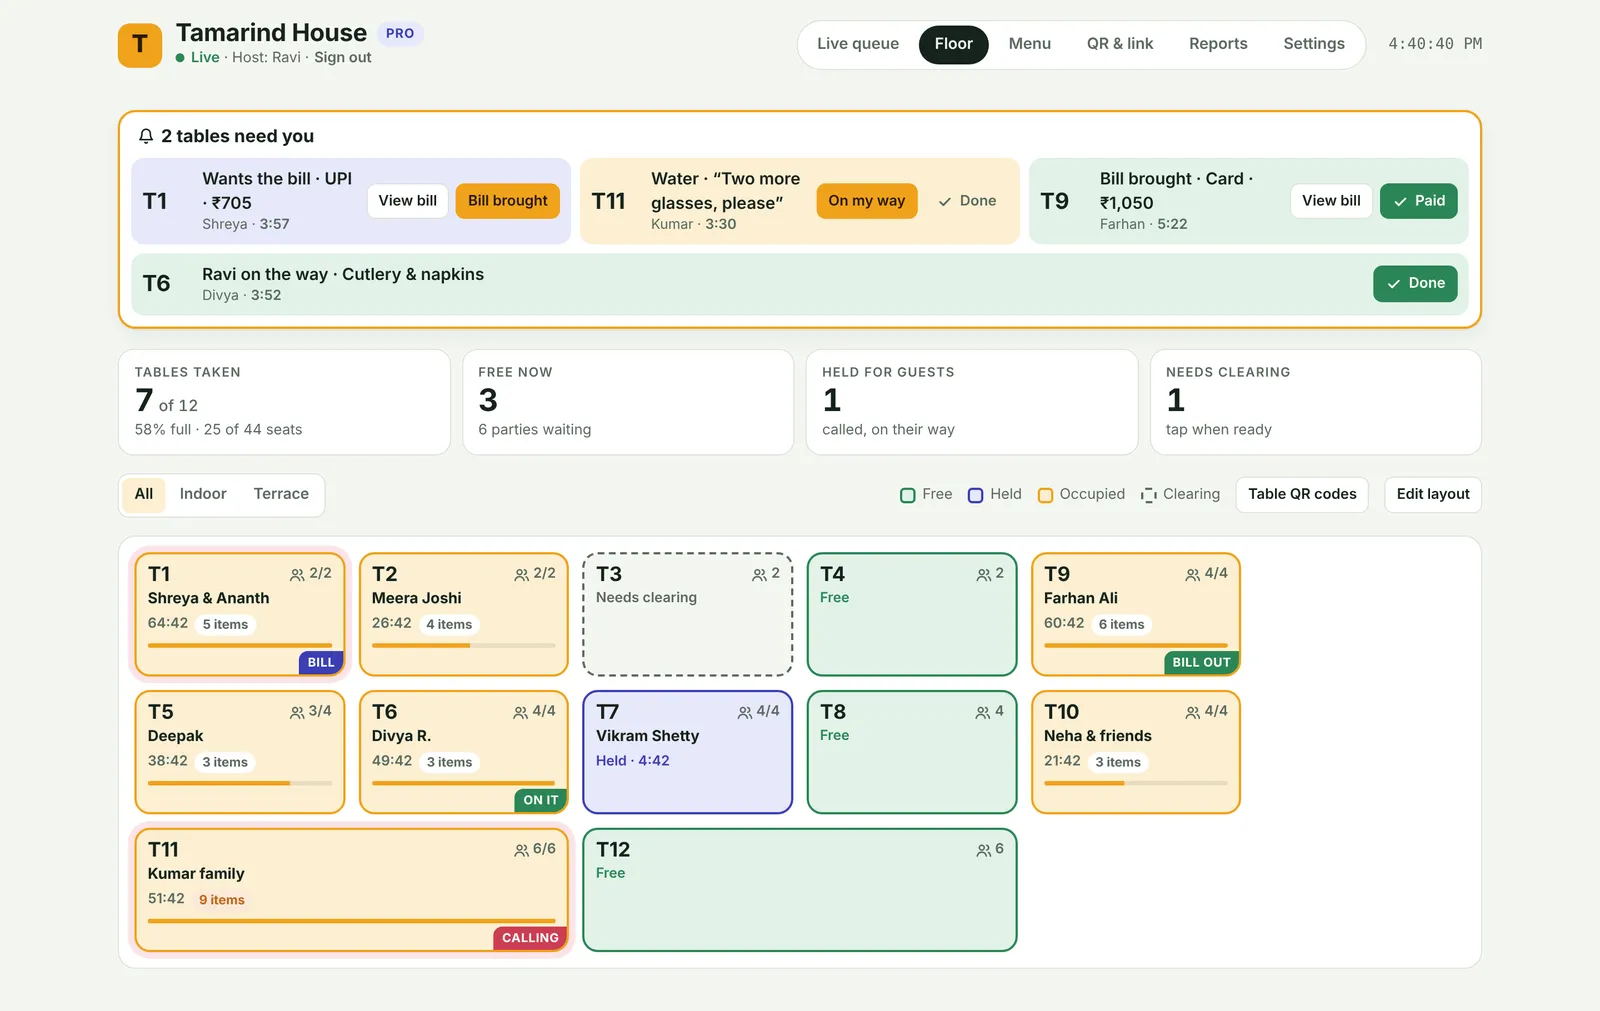Toggle the Free legend checkbox
Viewport: 1600px width, 1011px height.
point(908,495)
